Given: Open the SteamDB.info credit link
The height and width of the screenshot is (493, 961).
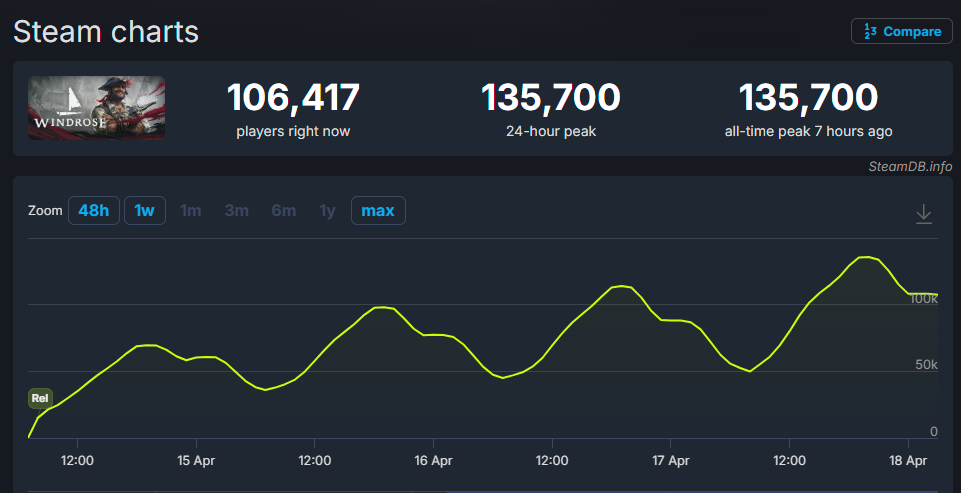Looking at the screenshot, I should (x=910, y=166).
